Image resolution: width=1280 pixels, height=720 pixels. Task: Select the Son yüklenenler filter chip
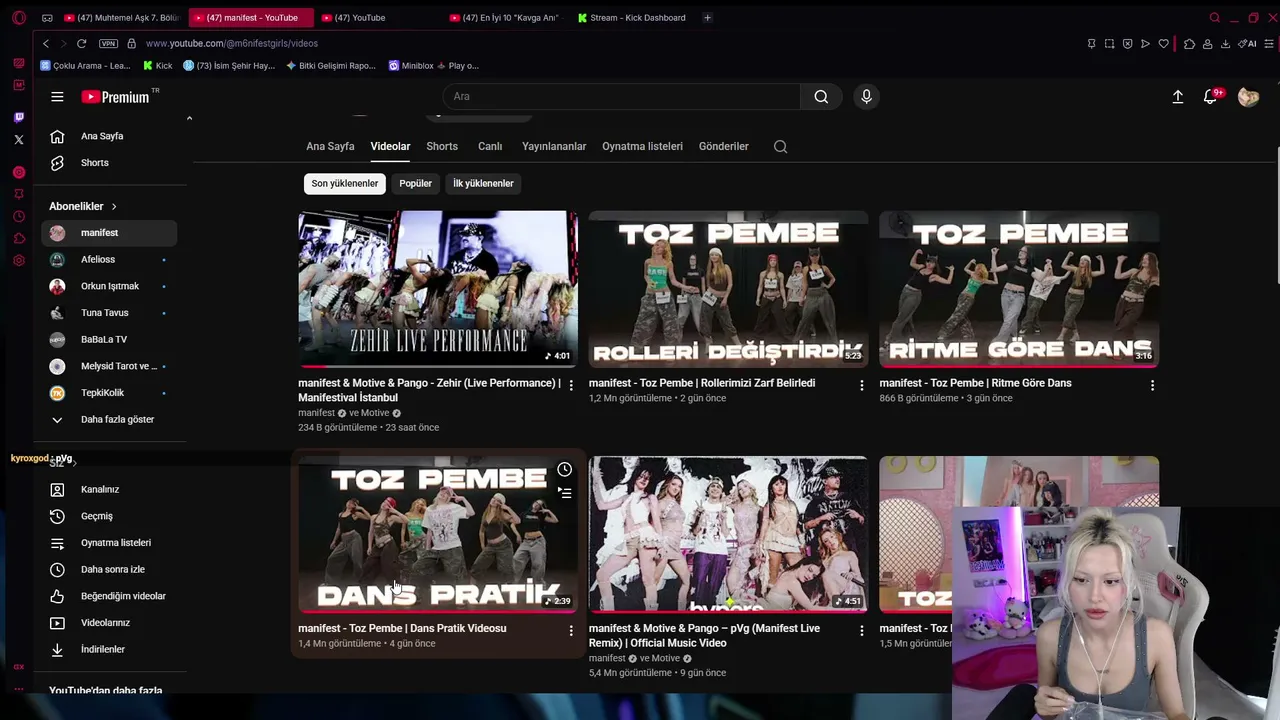click(345, 184)
